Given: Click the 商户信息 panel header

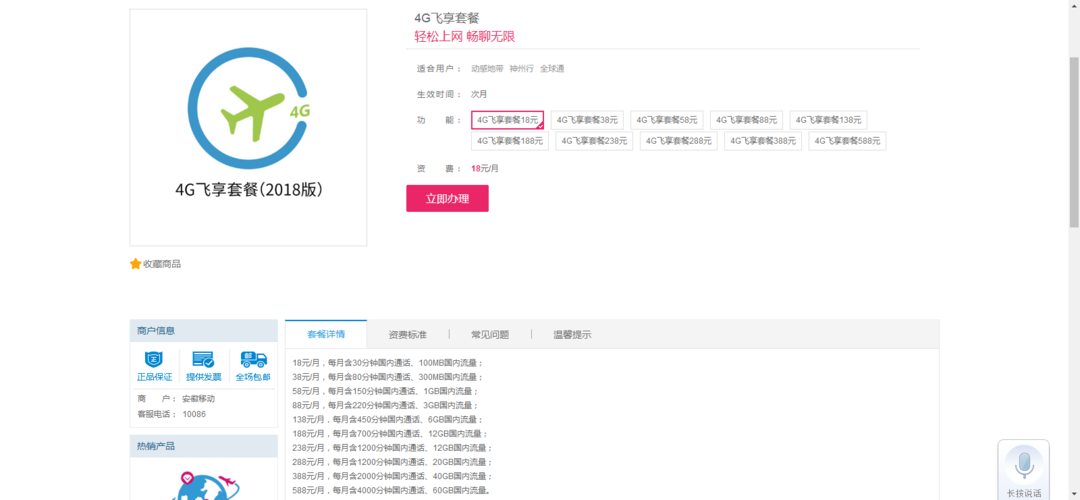Looking at the screenshot, I should tap(203, 331).
